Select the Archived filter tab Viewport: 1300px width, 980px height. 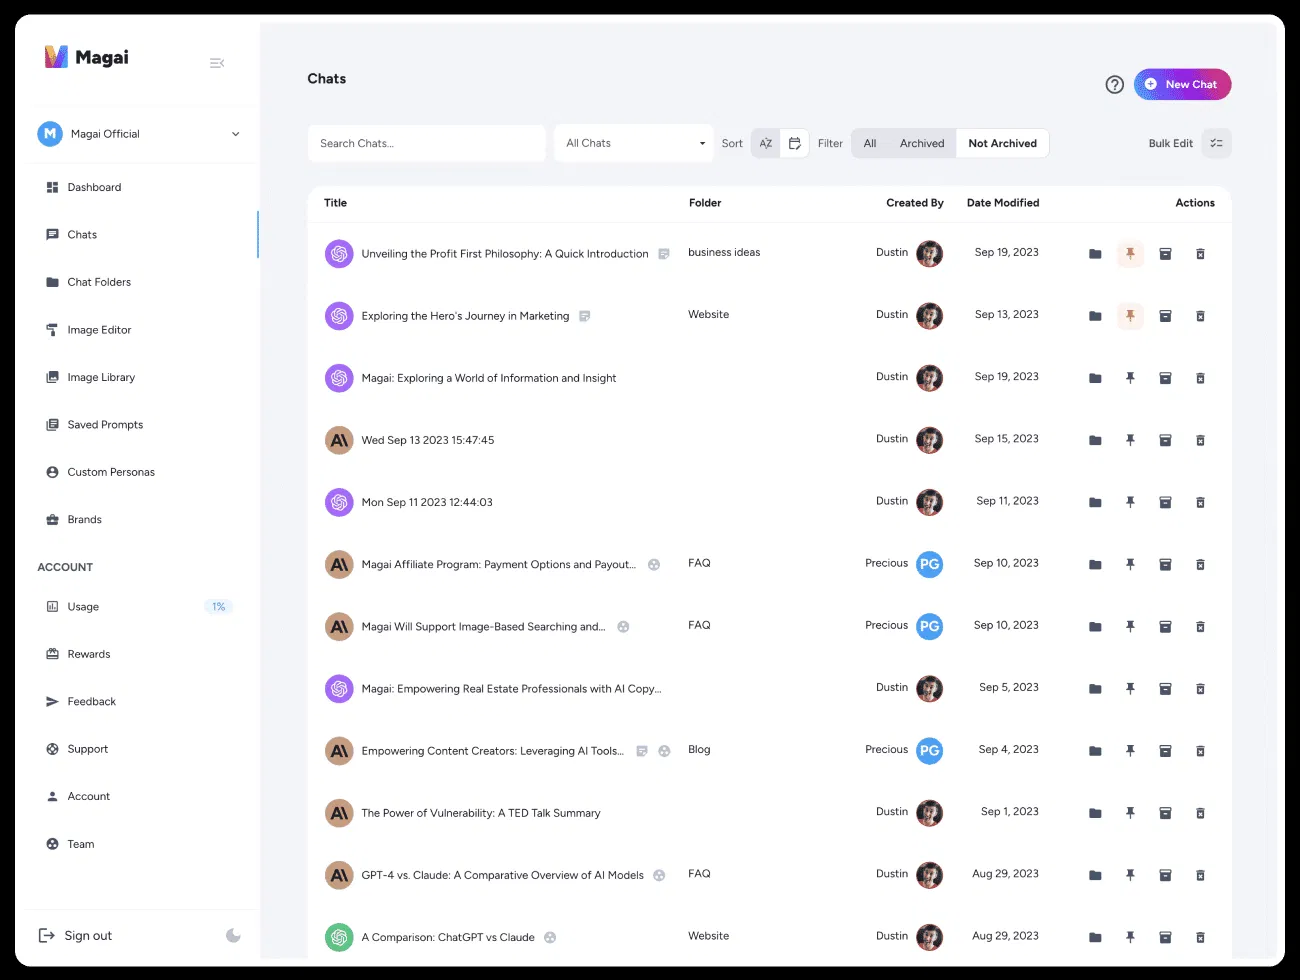[x=921, y=144]
